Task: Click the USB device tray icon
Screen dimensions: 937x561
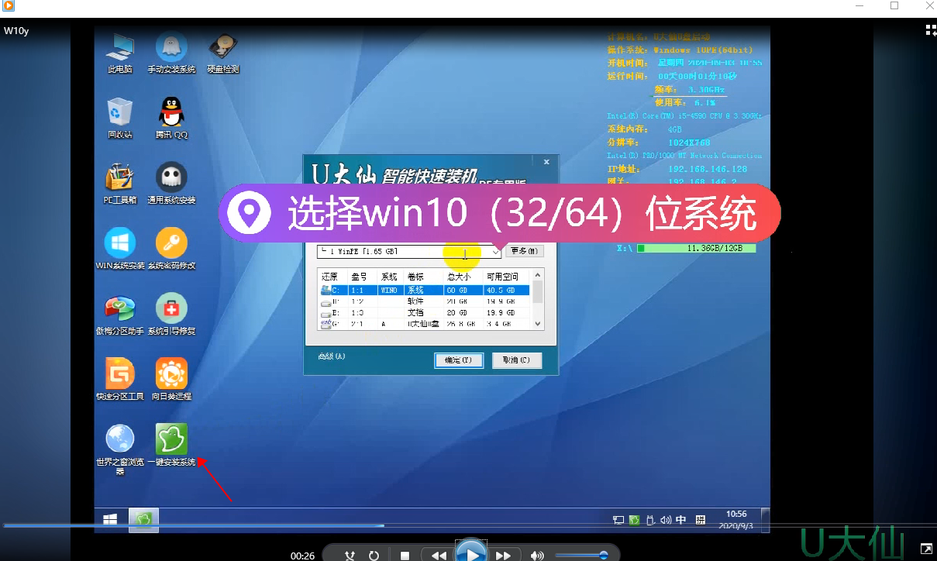Action: tap(650, 520)
